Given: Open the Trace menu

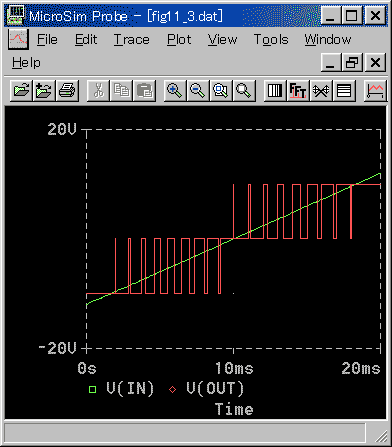Looking at the screenshot, I should (x=132, y=40).
